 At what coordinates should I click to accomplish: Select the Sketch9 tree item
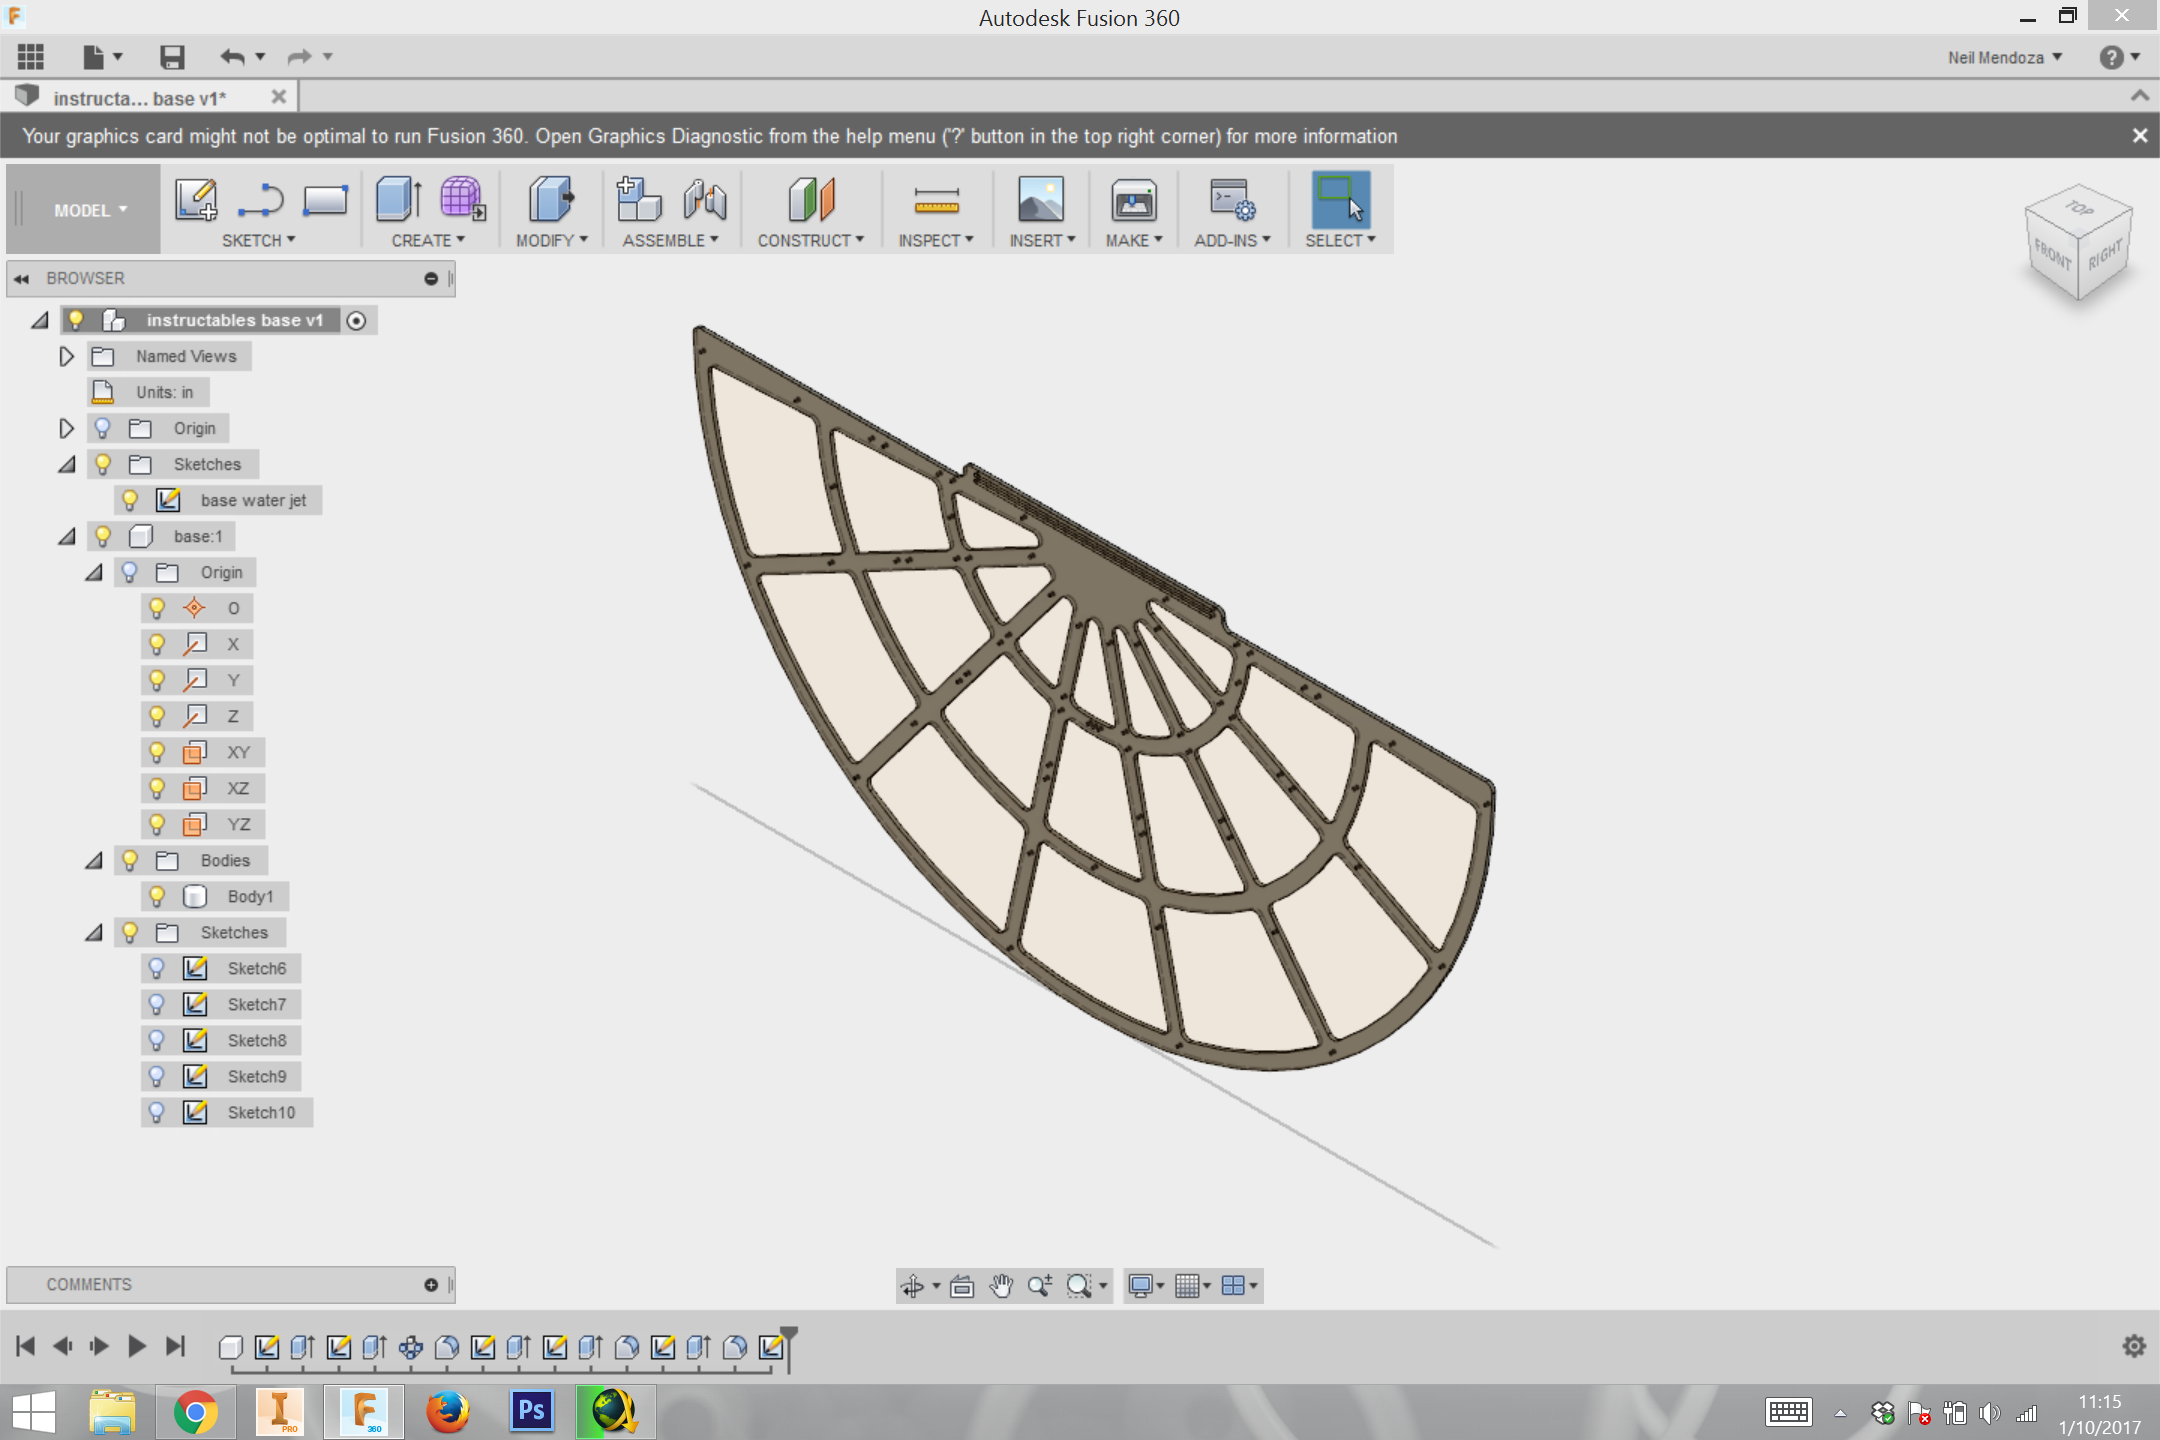click(x=256, y=1076)
